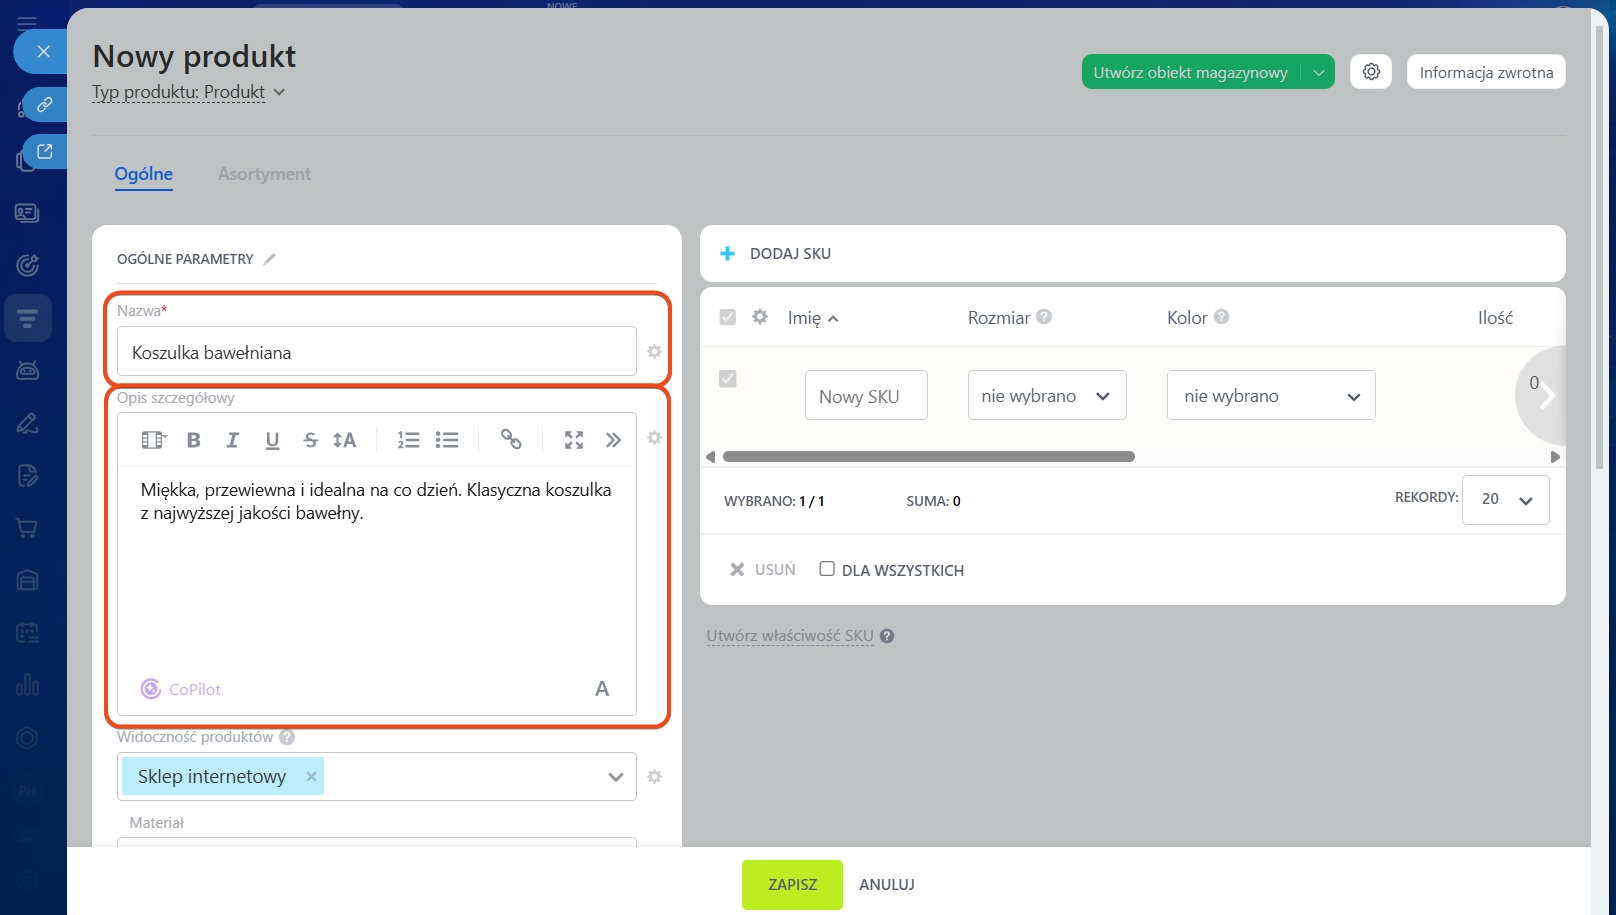Insert a bulleted list in description
Screen dimensions: 1616x915
click(447, 440)
